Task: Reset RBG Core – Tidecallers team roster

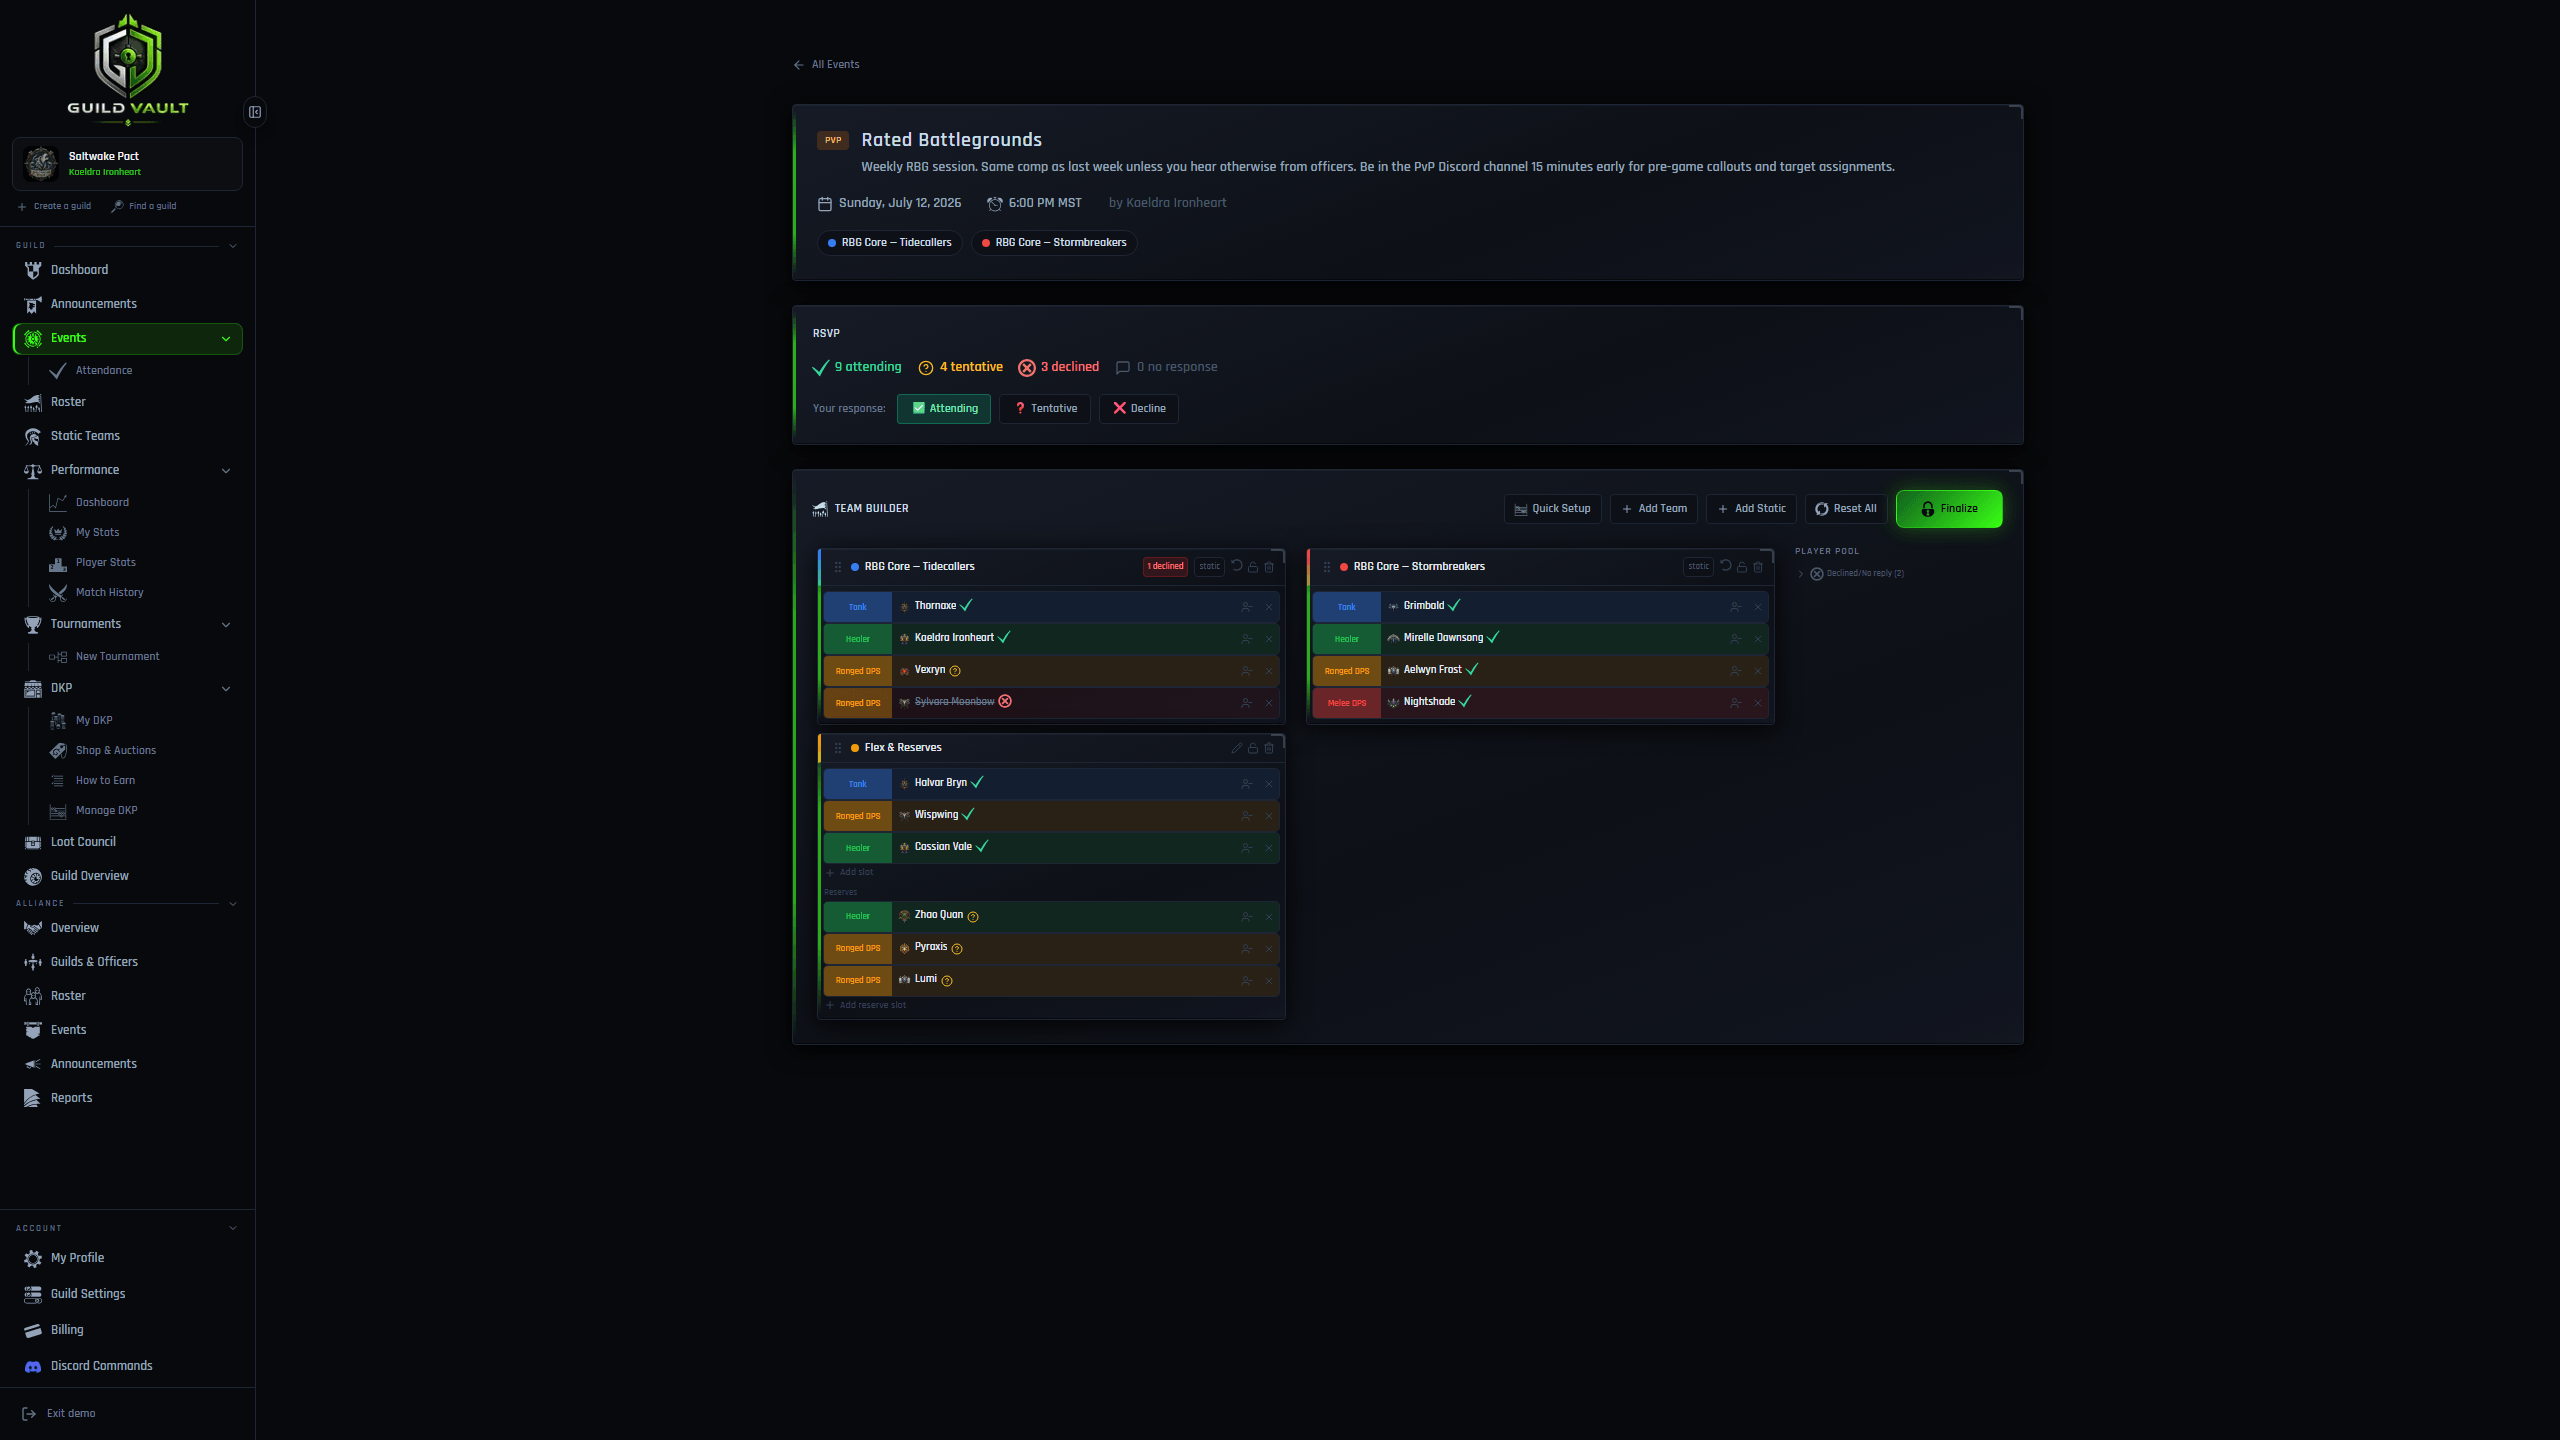Action: point(1237,566)
